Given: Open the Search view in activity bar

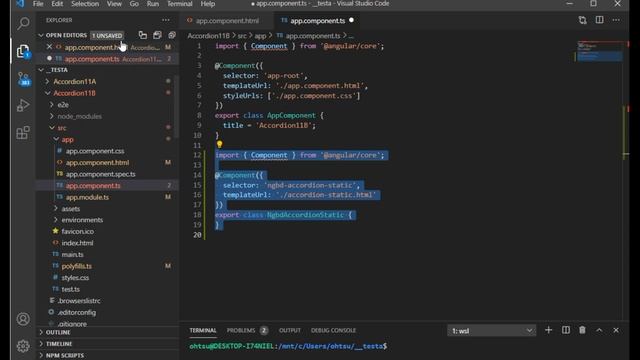Looking at the screenshot, I should coord(23,24).
